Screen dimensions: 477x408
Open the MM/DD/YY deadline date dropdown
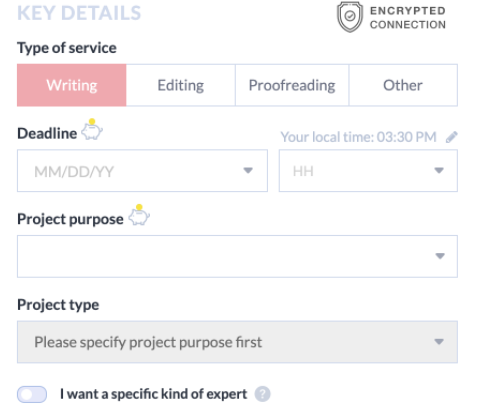coord(142,171)
